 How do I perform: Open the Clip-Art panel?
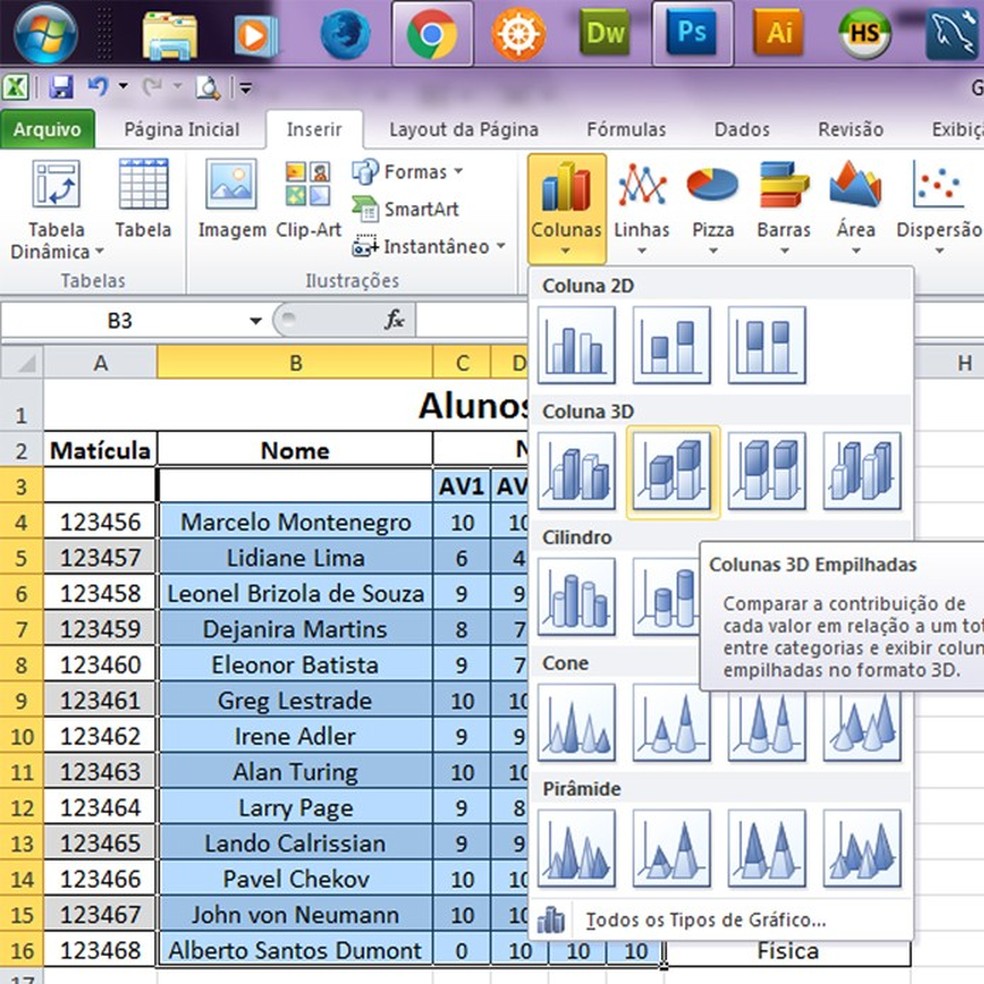point(308,202)
